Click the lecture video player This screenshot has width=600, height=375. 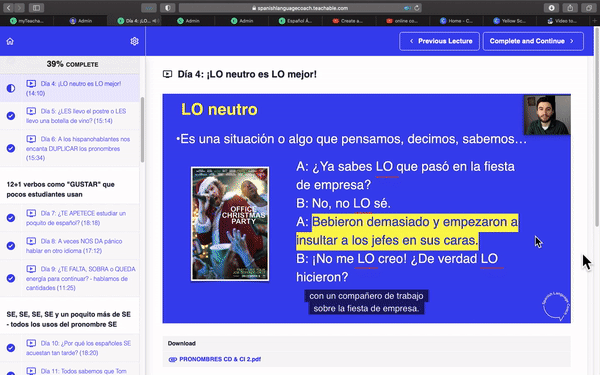(x=367, y=209)
